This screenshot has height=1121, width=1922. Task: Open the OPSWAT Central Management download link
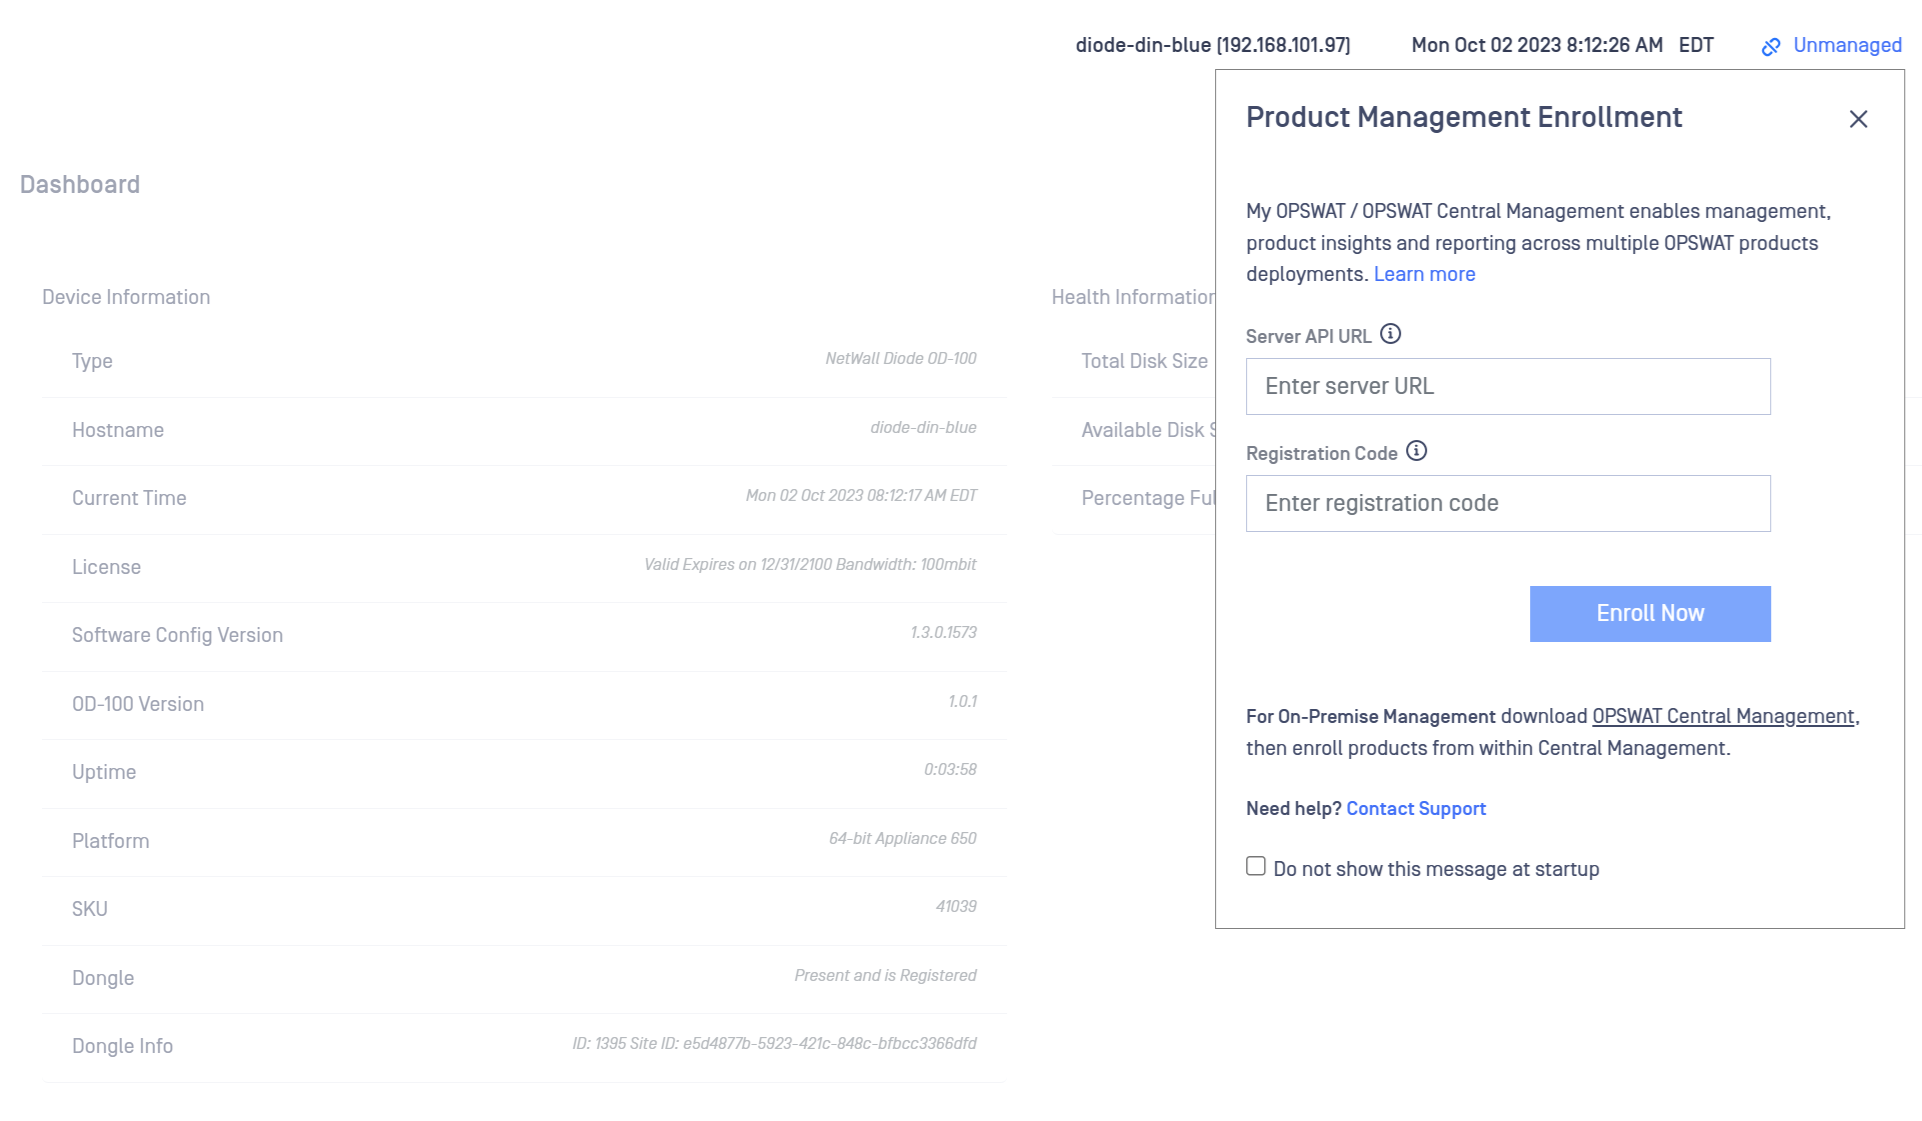pos(1723,716)
